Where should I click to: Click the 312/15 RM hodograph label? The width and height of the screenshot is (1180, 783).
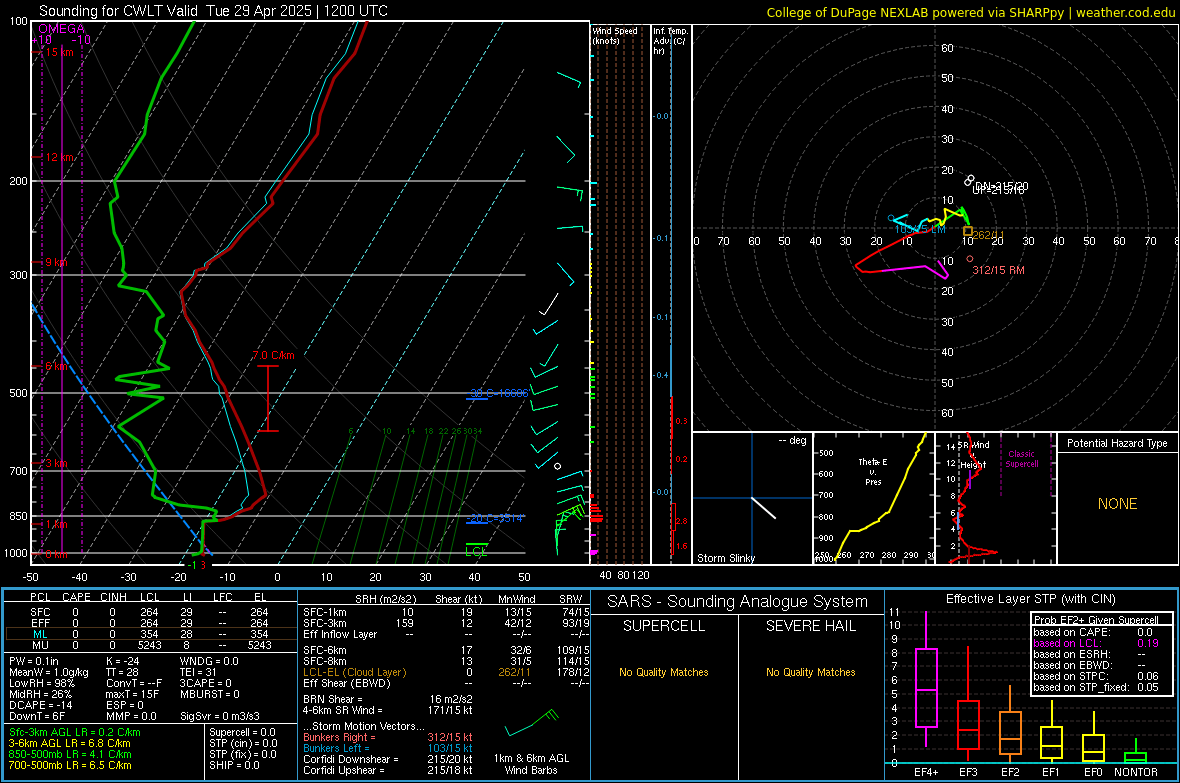[x=998, y=270]
